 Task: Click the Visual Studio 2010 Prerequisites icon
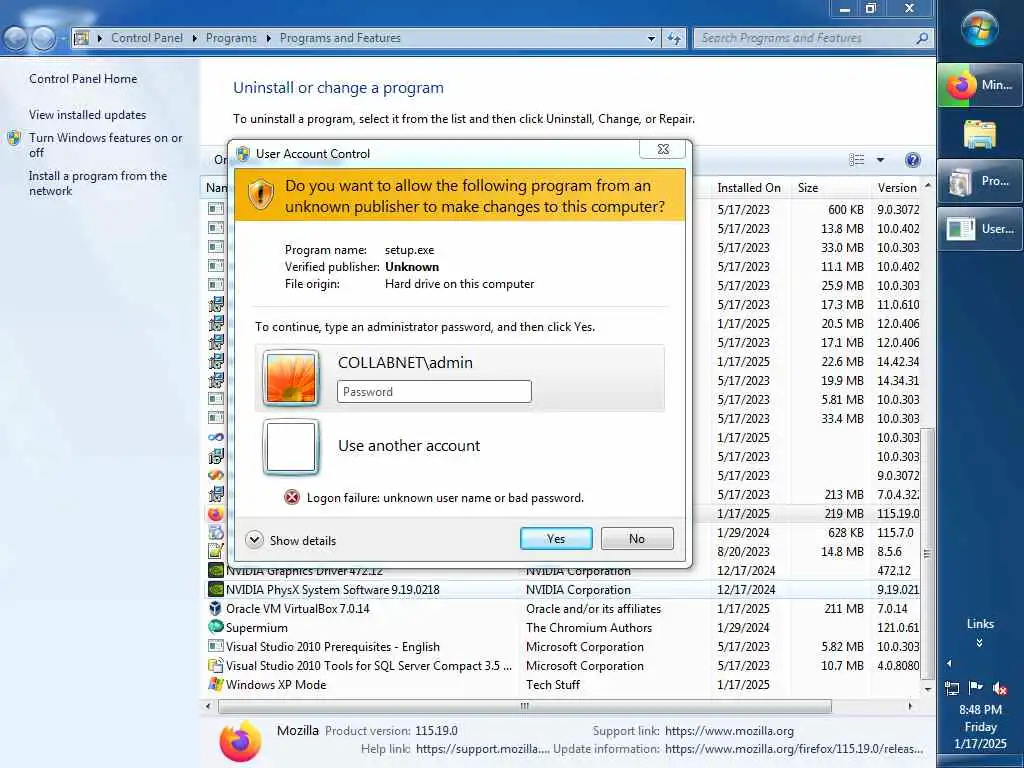(216, 646)
